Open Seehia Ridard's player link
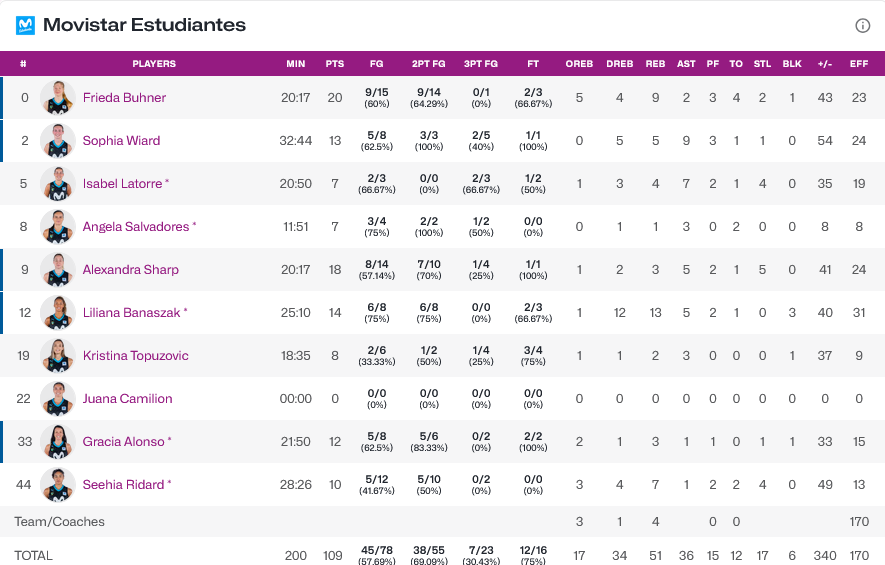Image resolution: width=885 pixels, height=565 pixels. point(123,485)
